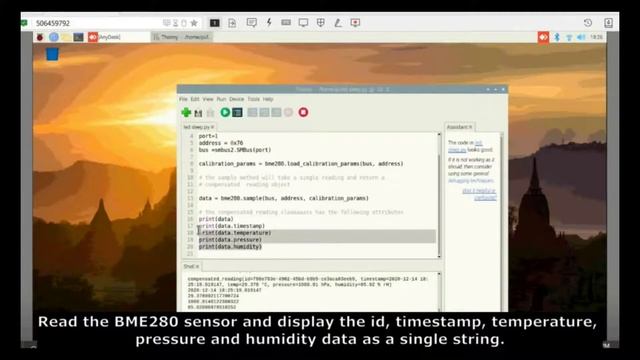The height and width of the screenshot is (360, 640).
Task: Open the AnyDesk actions lightning icon
Action: pos(269,23)
